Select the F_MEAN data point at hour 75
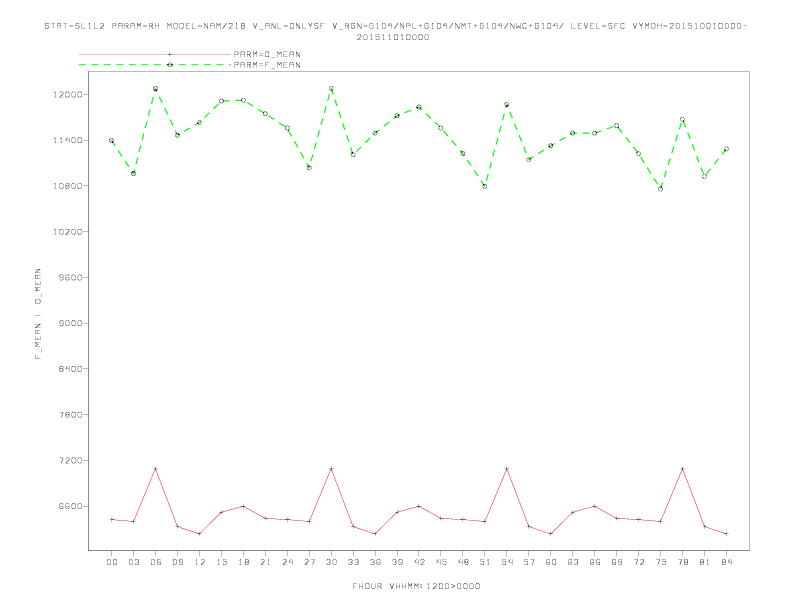 click(660, 189)
